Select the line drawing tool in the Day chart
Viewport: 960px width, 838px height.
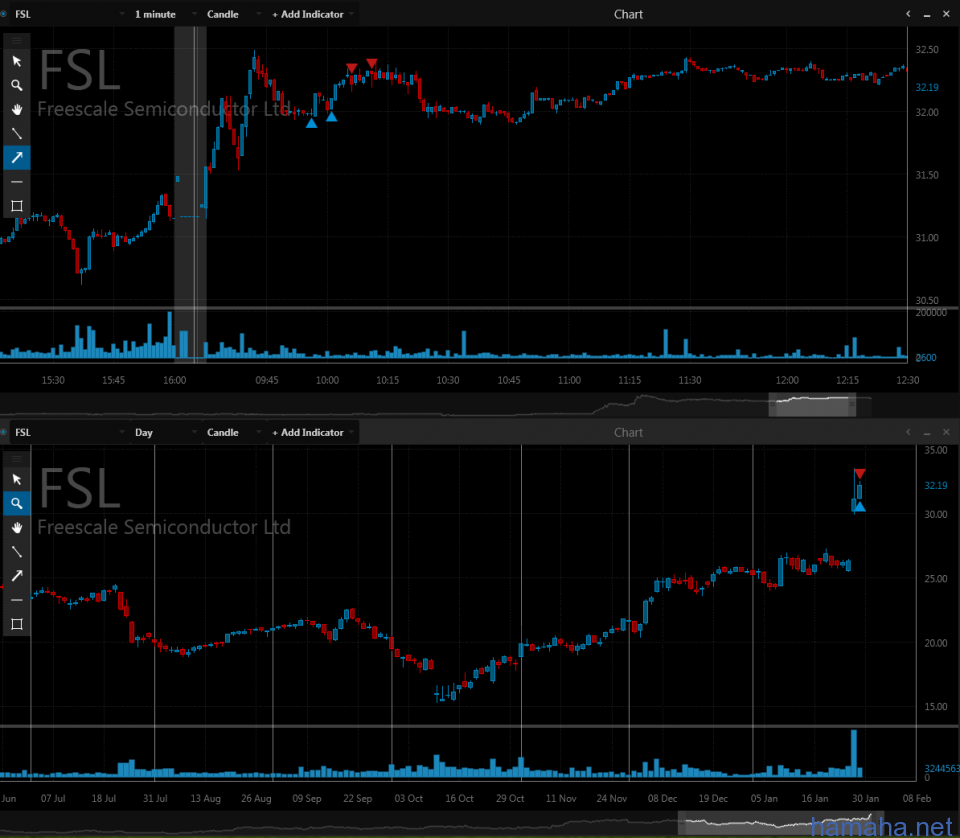17,552
